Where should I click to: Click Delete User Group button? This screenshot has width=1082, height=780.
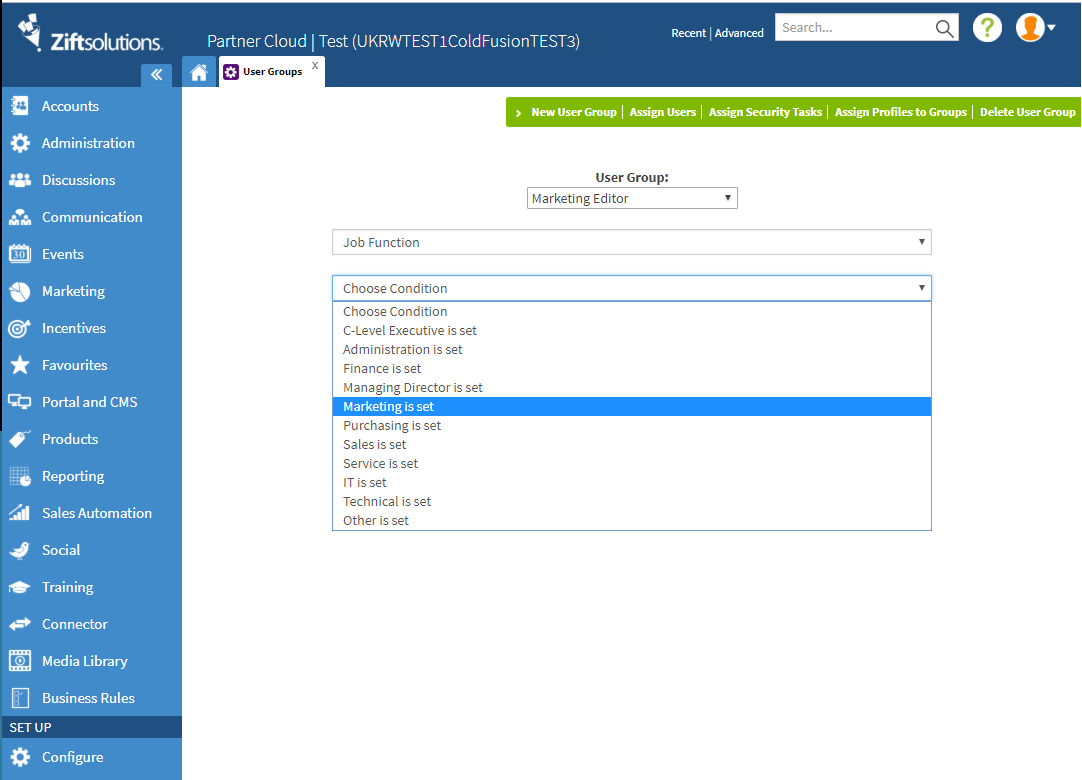point(1027,112)
